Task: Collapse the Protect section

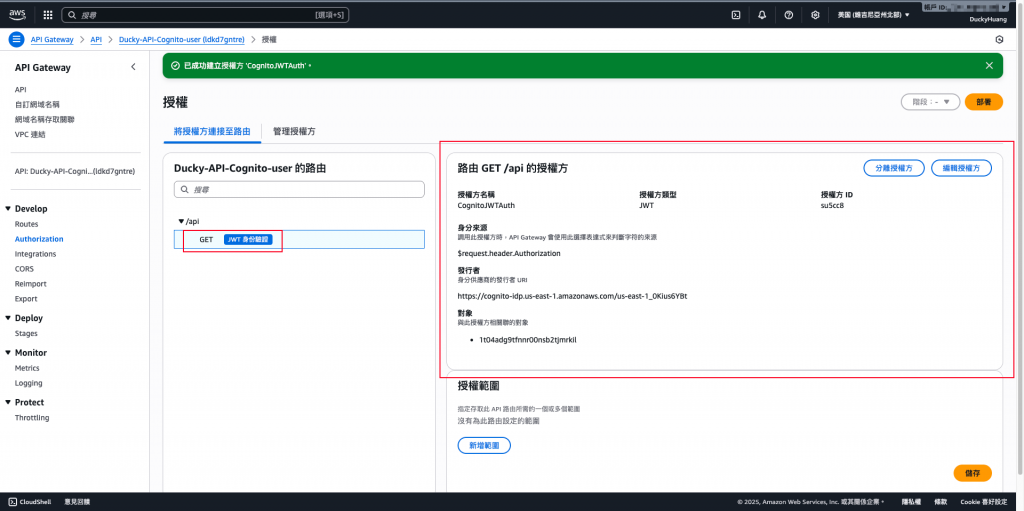Action: (8, 403)
